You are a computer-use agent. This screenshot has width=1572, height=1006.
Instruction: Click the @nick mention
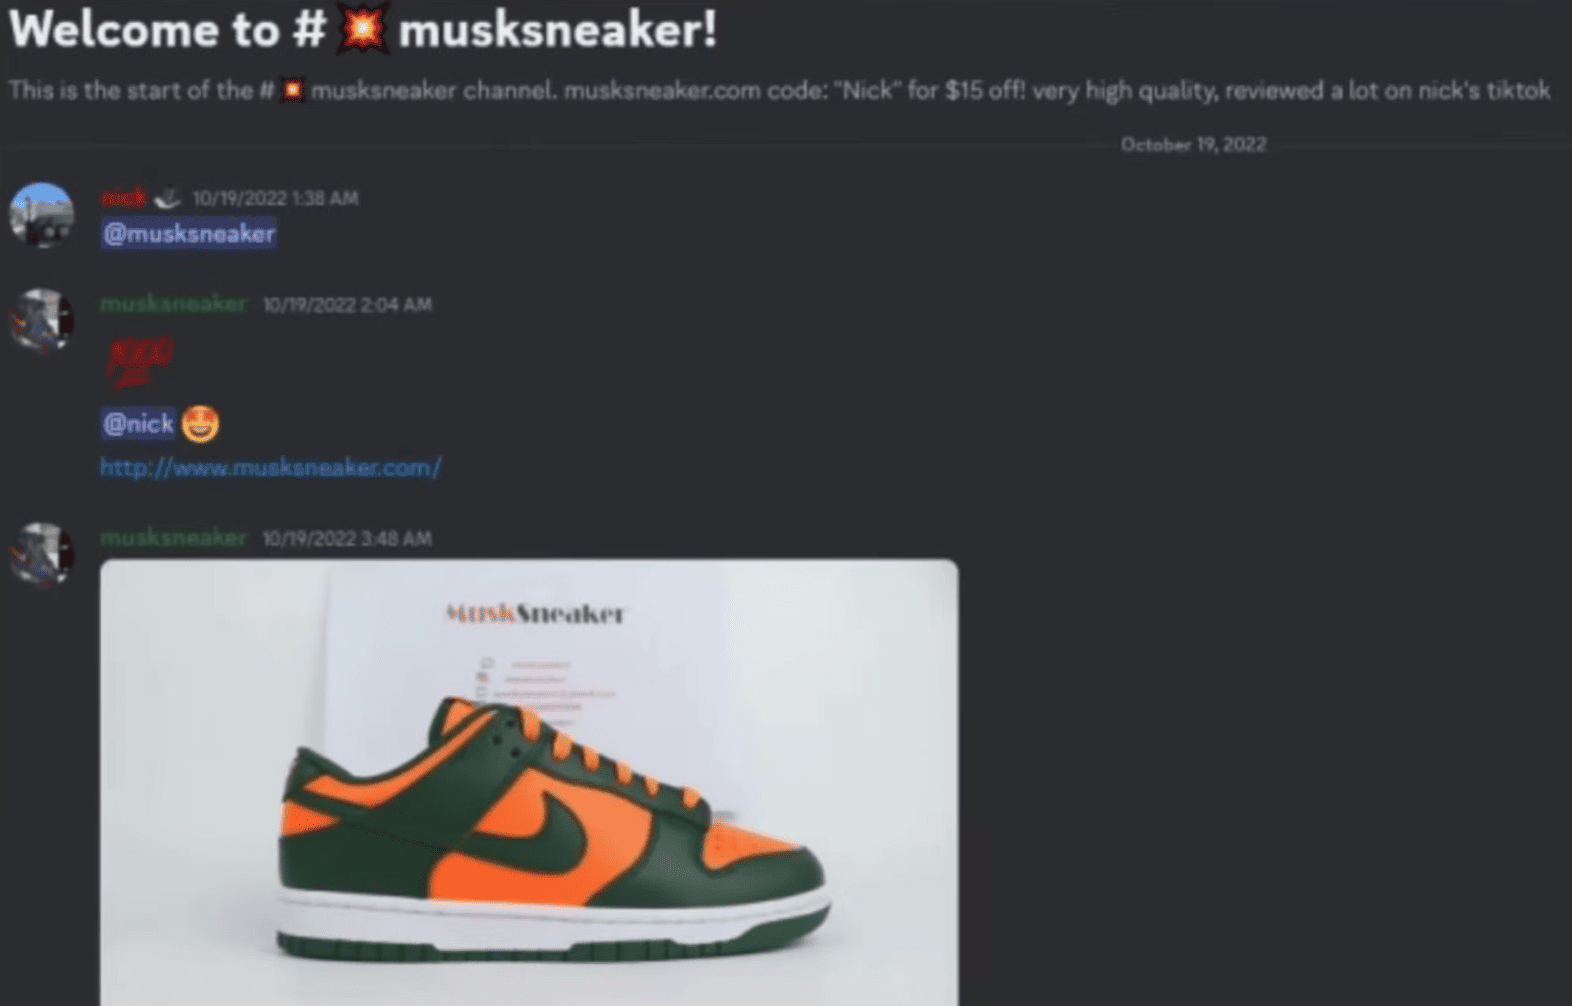tap(138, 424)
